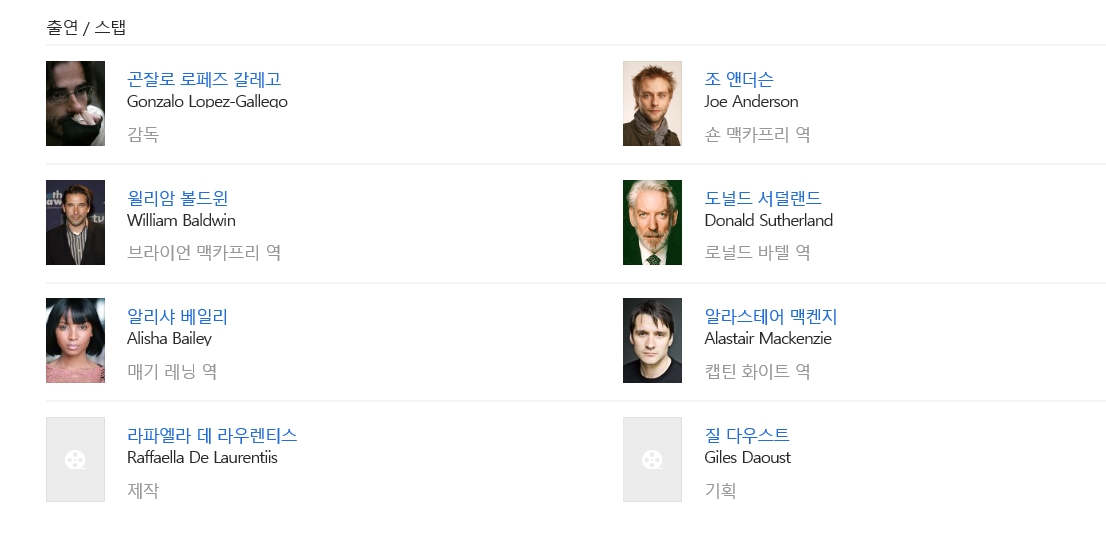Visit the 질 다우스트 name link
1106x551 pixels.
[747, 435]
